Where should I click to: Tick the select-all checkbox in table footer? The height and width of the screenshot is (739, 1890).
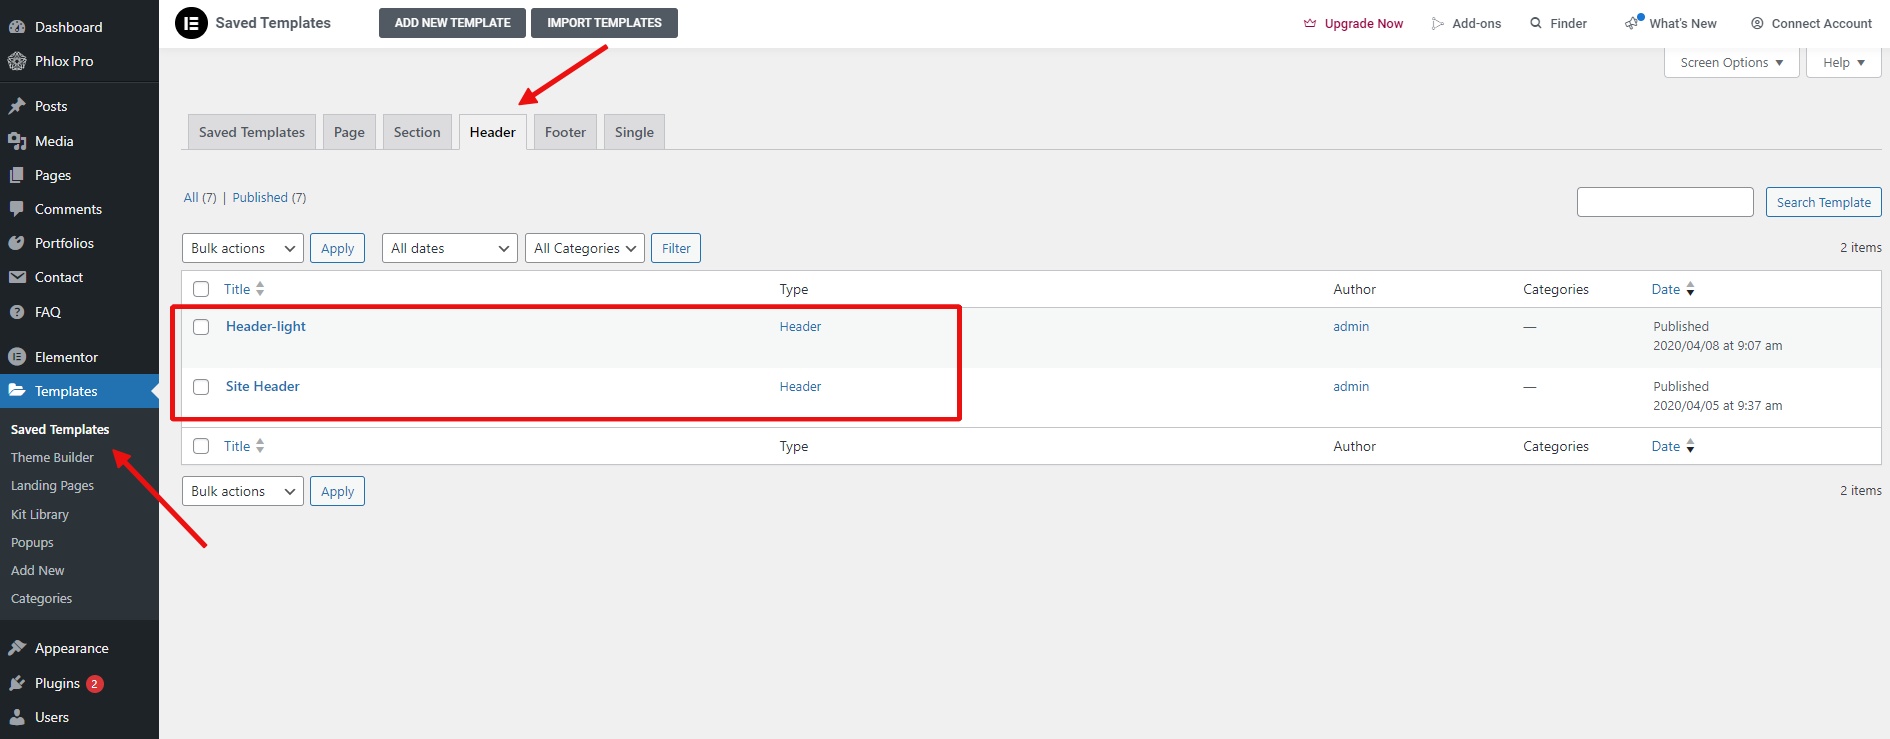click(x=201, y=446)
